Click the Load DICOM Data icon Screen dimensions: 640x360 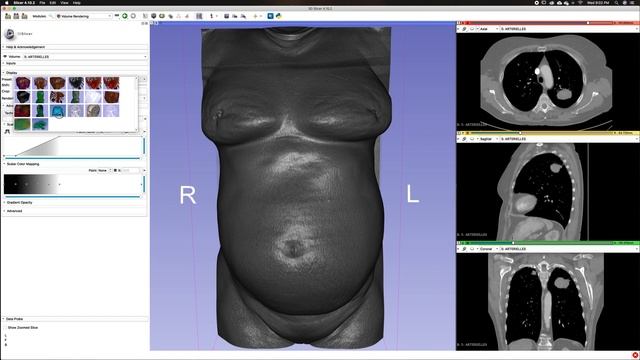[x=16, y=16]
